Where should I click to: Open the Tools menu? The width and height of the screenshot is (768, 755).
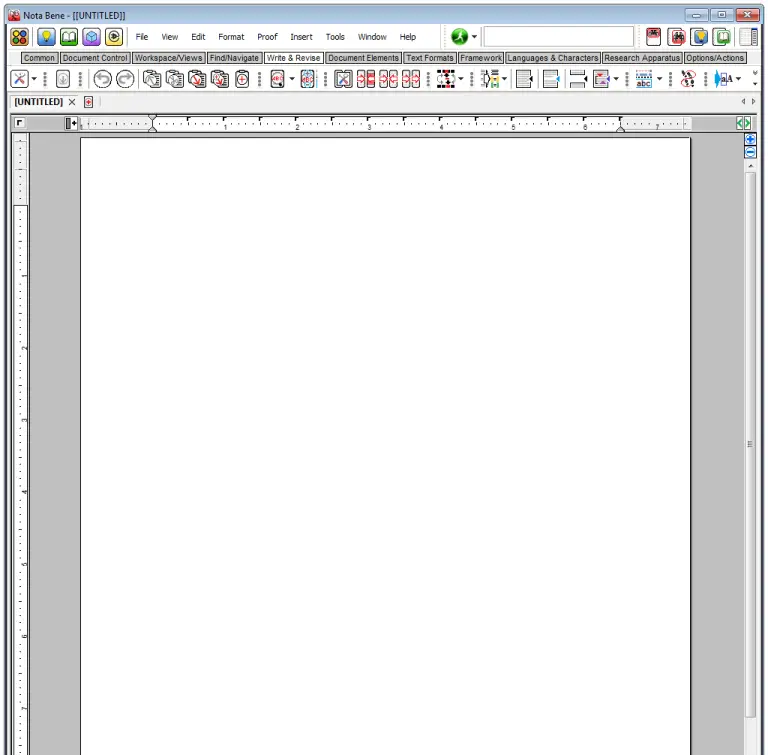click(335, 37)
